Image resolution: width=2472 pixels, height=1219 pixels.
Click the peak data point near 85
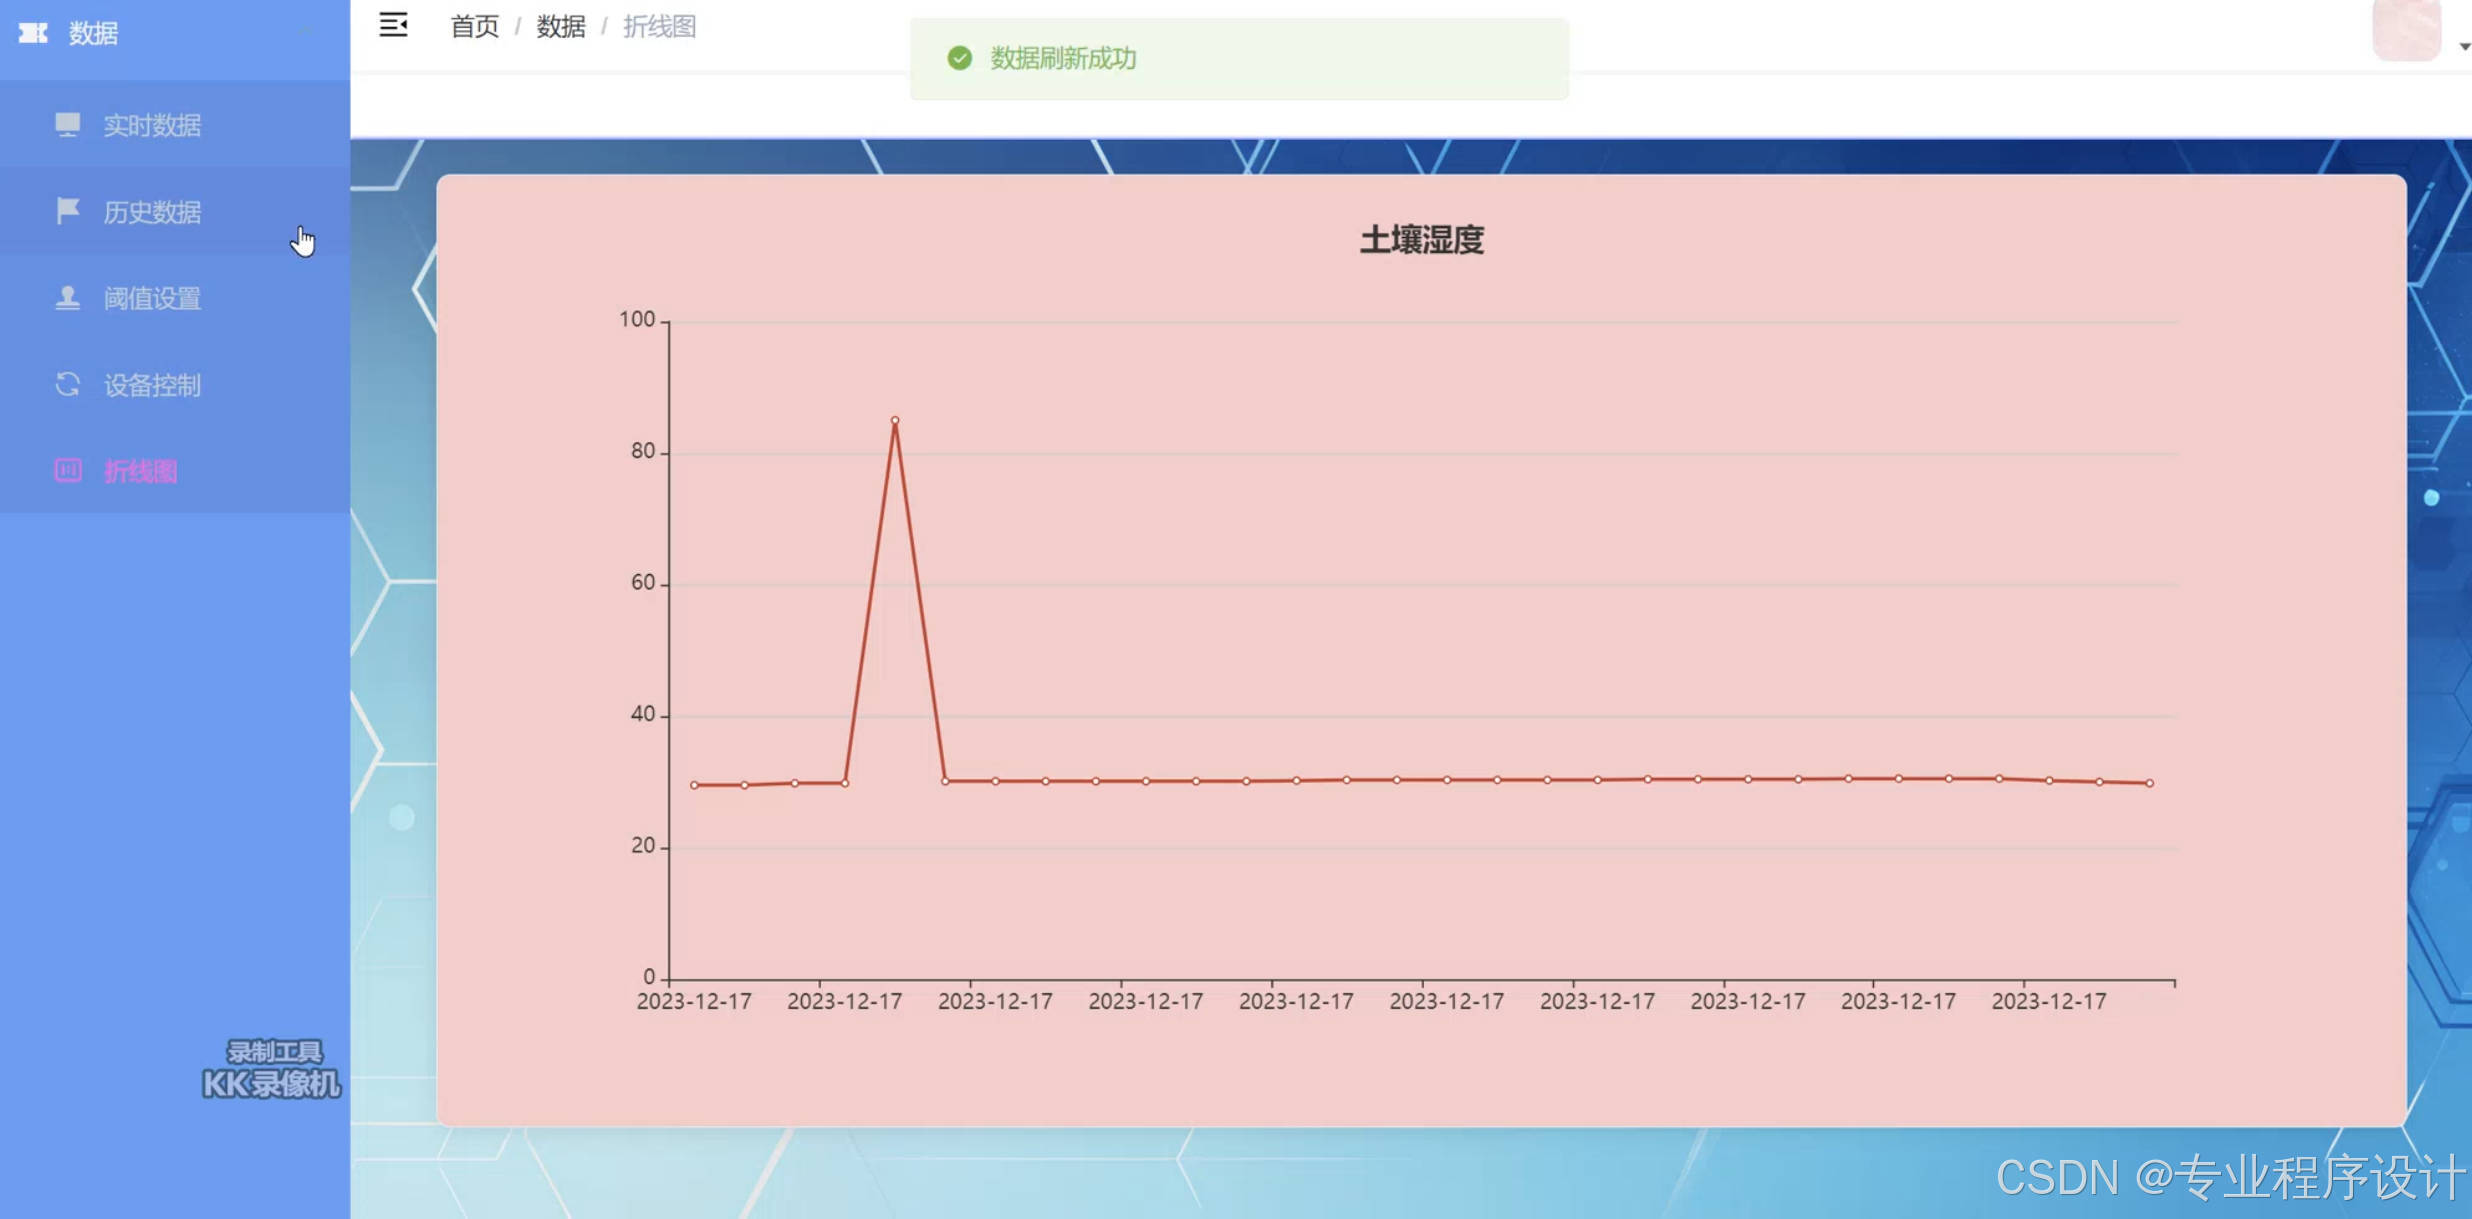tap(895, 421)
